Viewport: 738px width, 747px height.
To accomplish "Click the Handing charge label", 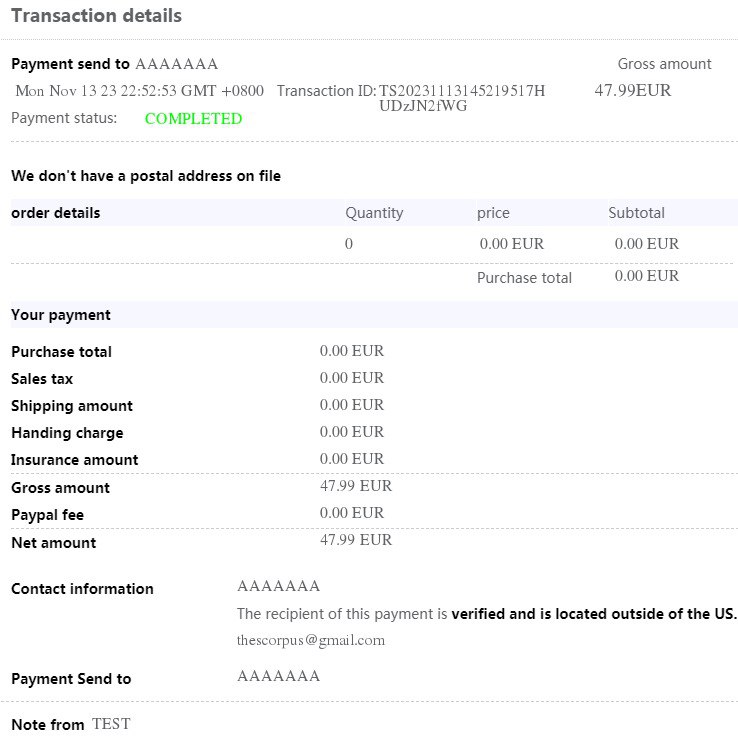I will point(67,433).
